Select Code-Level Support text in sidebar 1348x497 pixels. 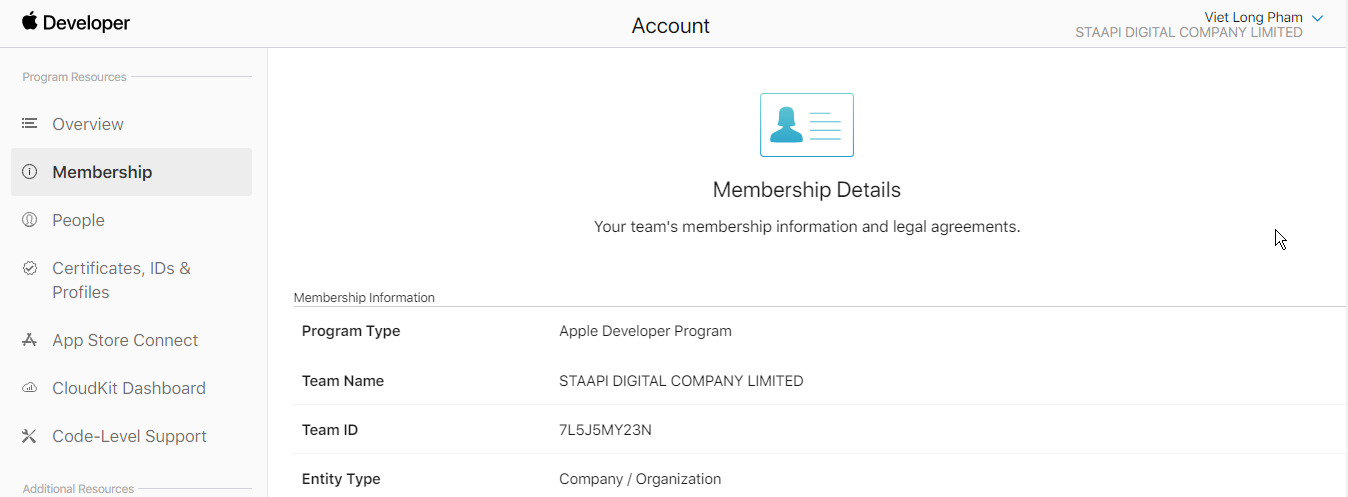coord(129,436)
